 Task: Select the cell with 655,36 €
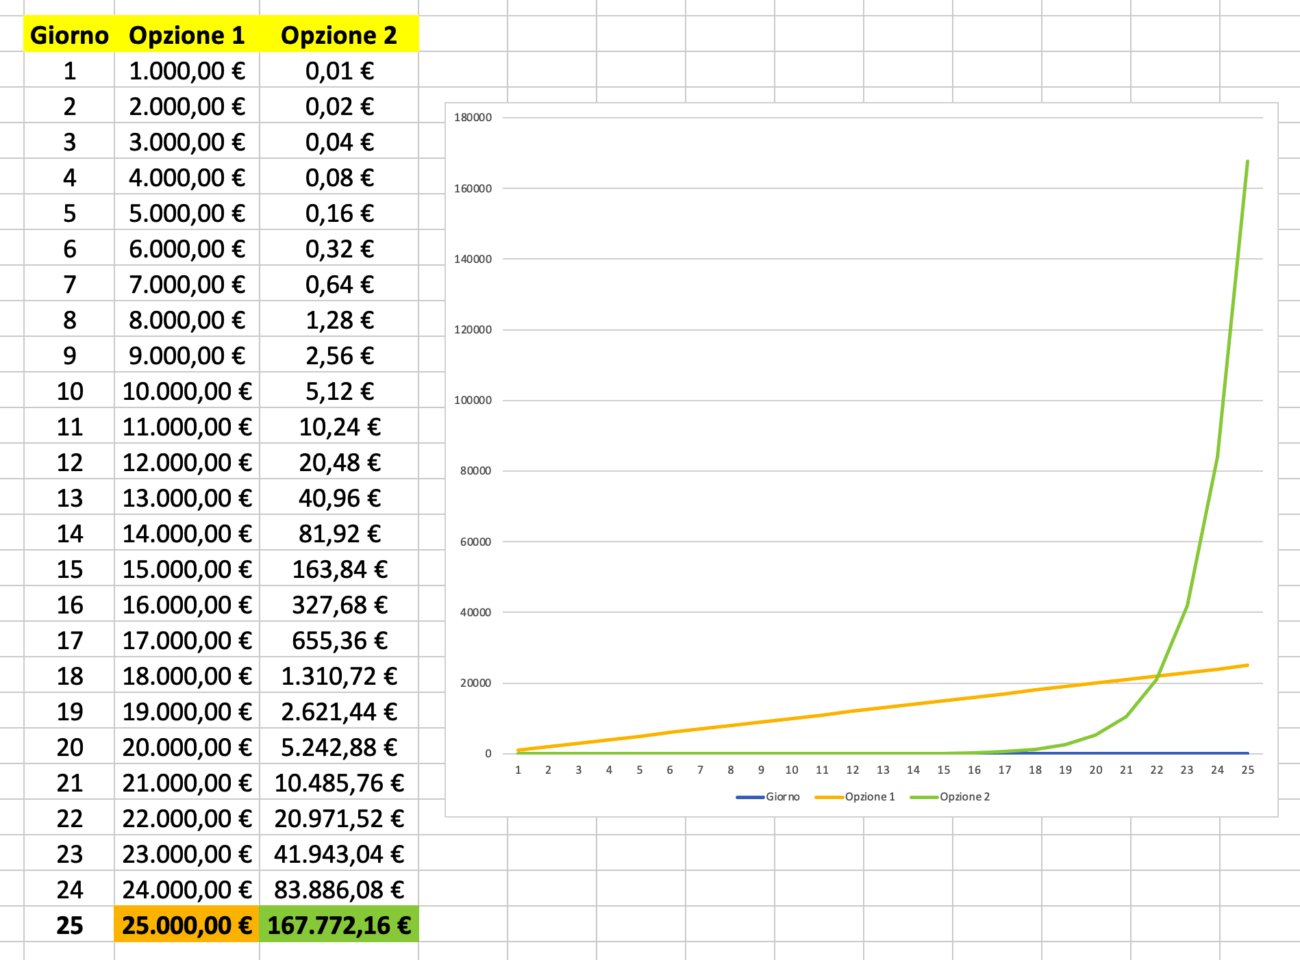click(339, 640)
